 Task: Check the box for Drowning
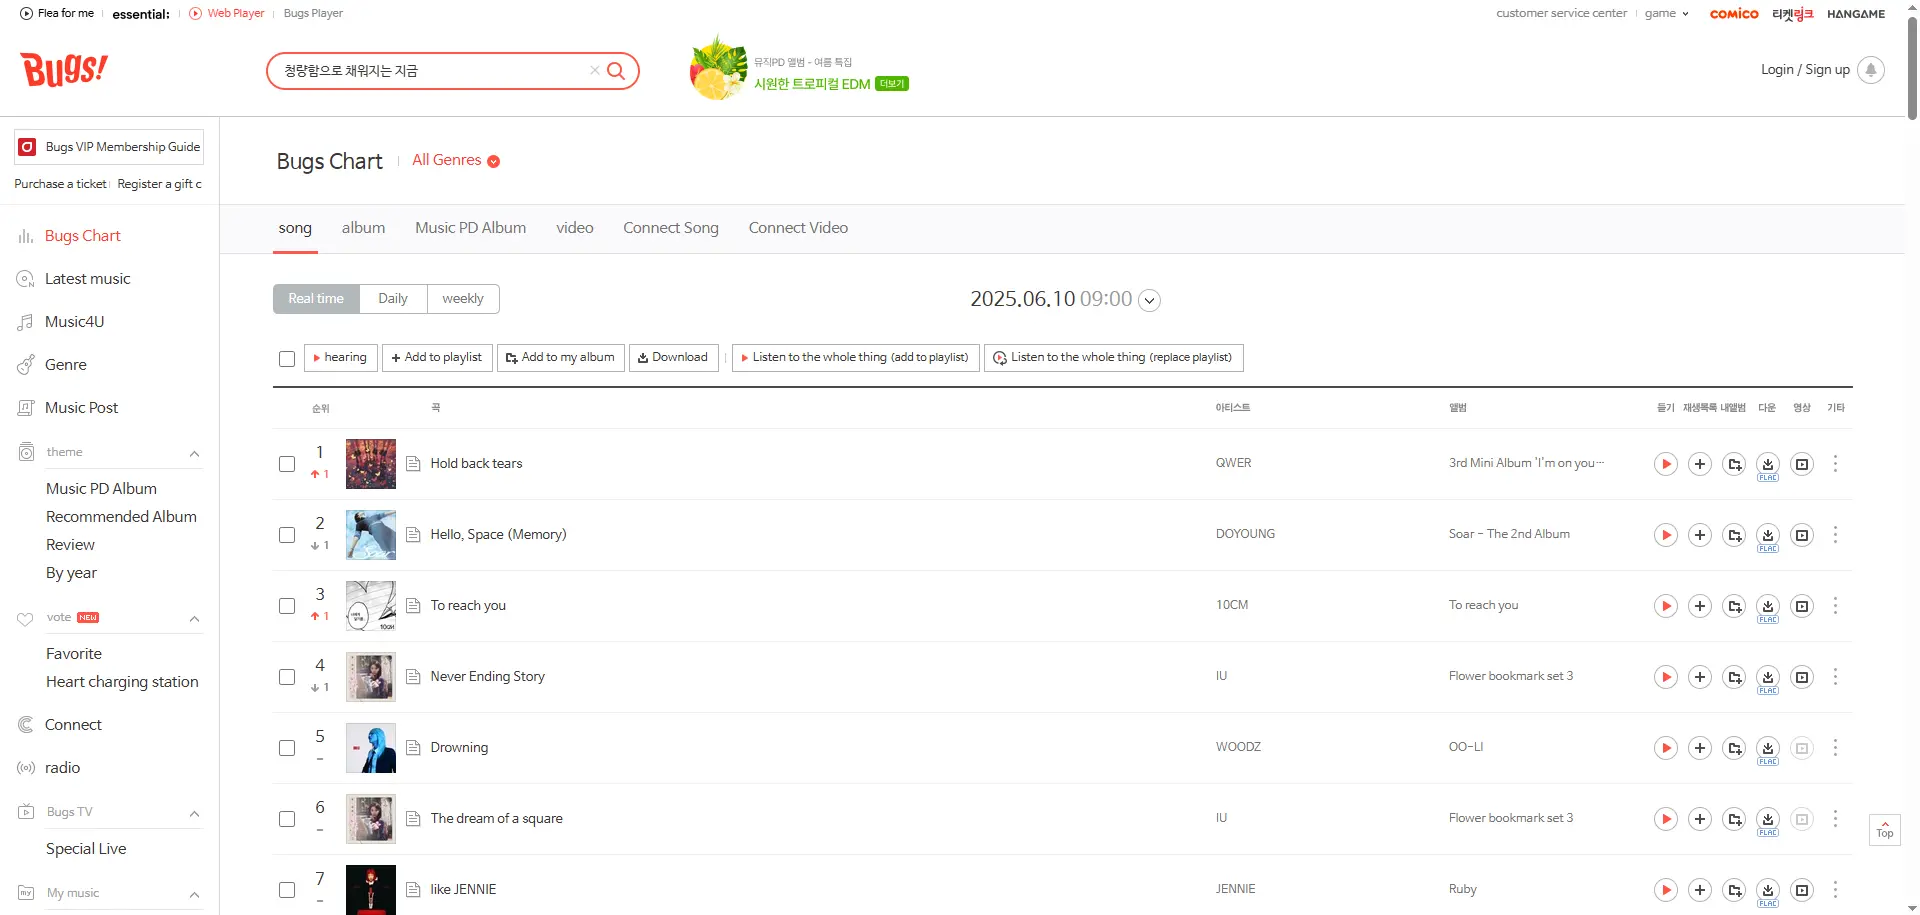[x=287, y=748]
